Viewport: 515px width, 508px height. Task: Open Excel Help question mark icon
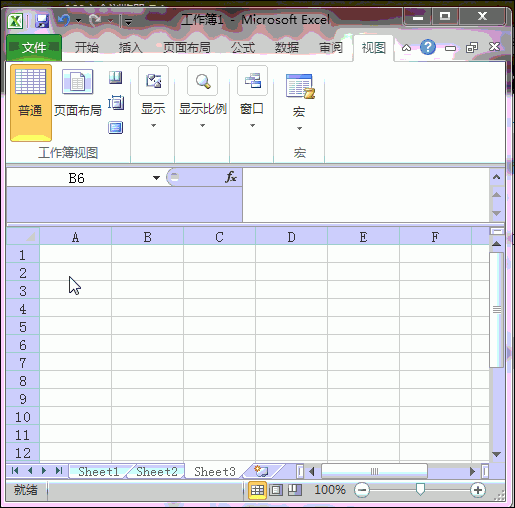tap(428, 47)
